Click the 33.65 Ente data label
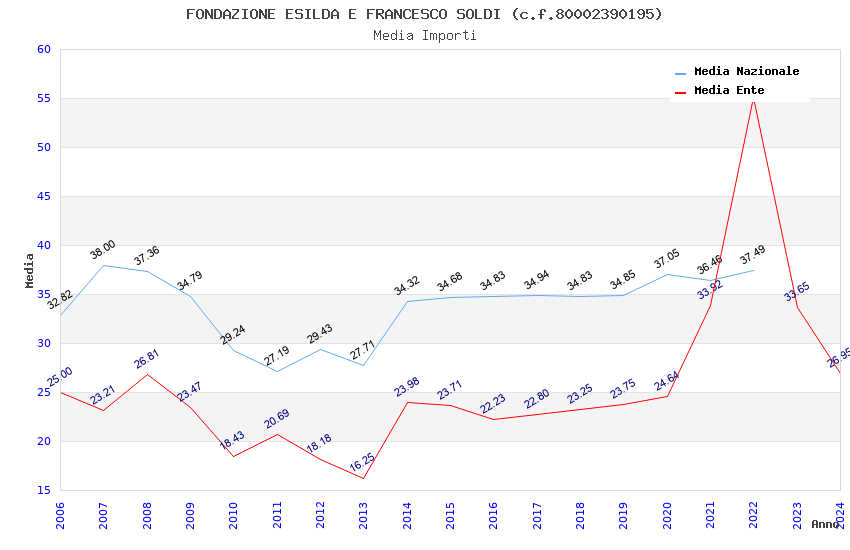 797,292
